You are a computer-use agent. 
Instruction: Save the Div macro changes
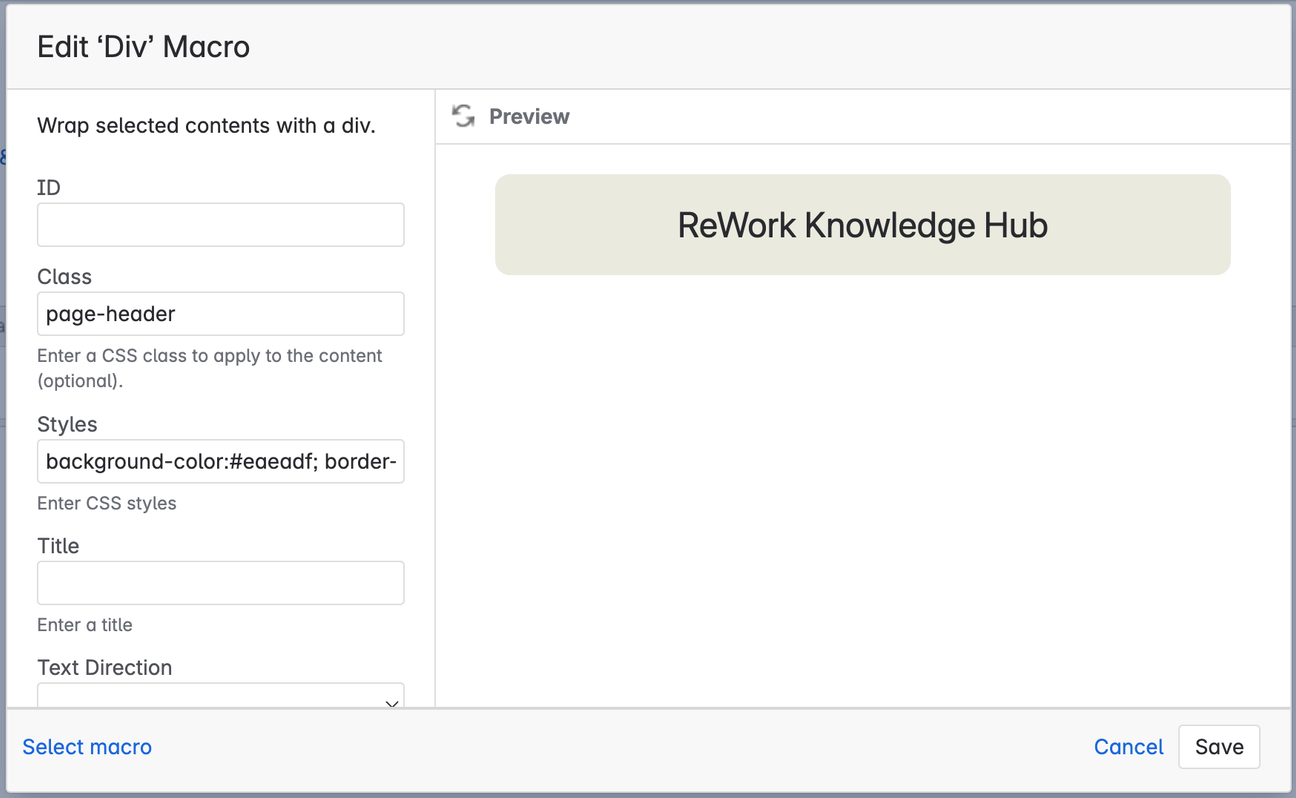click(1219, 747)
